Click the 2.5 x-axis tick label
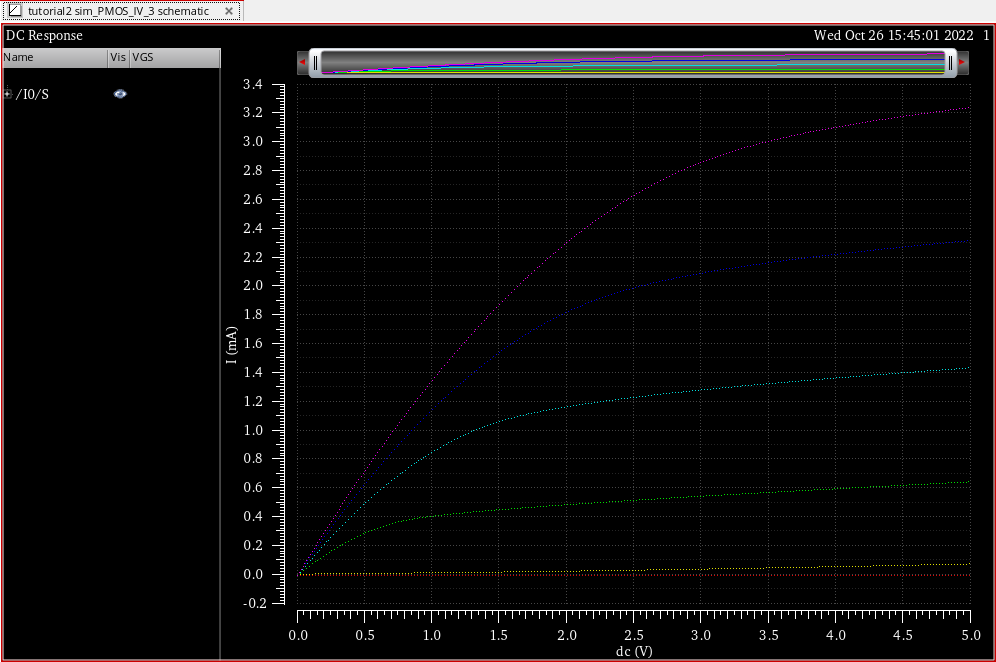This screenshot has height=662, width=996. (634, 635)
